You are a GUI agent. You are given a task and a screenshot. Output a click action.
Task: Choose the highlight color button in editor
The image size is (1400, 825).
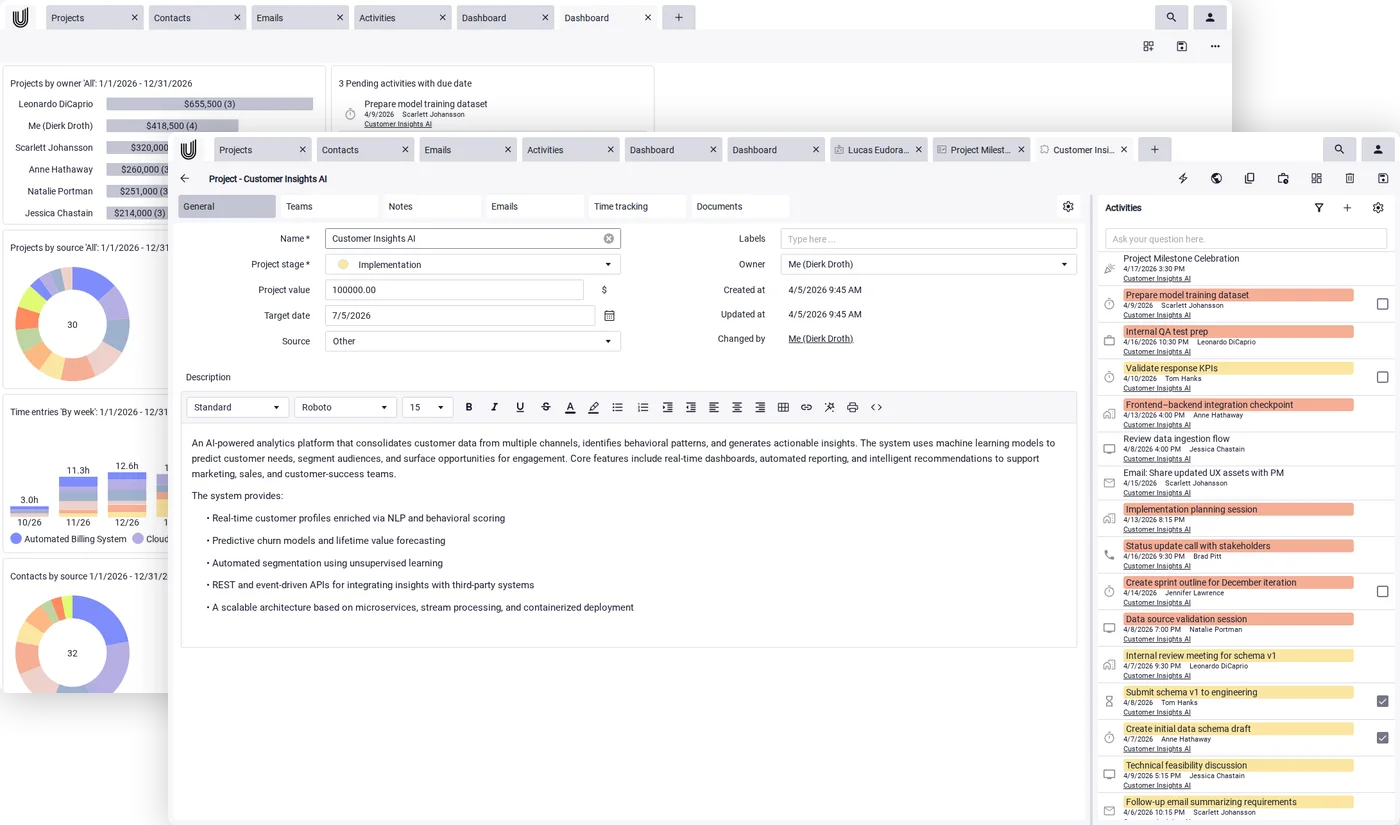coord(594,407)
